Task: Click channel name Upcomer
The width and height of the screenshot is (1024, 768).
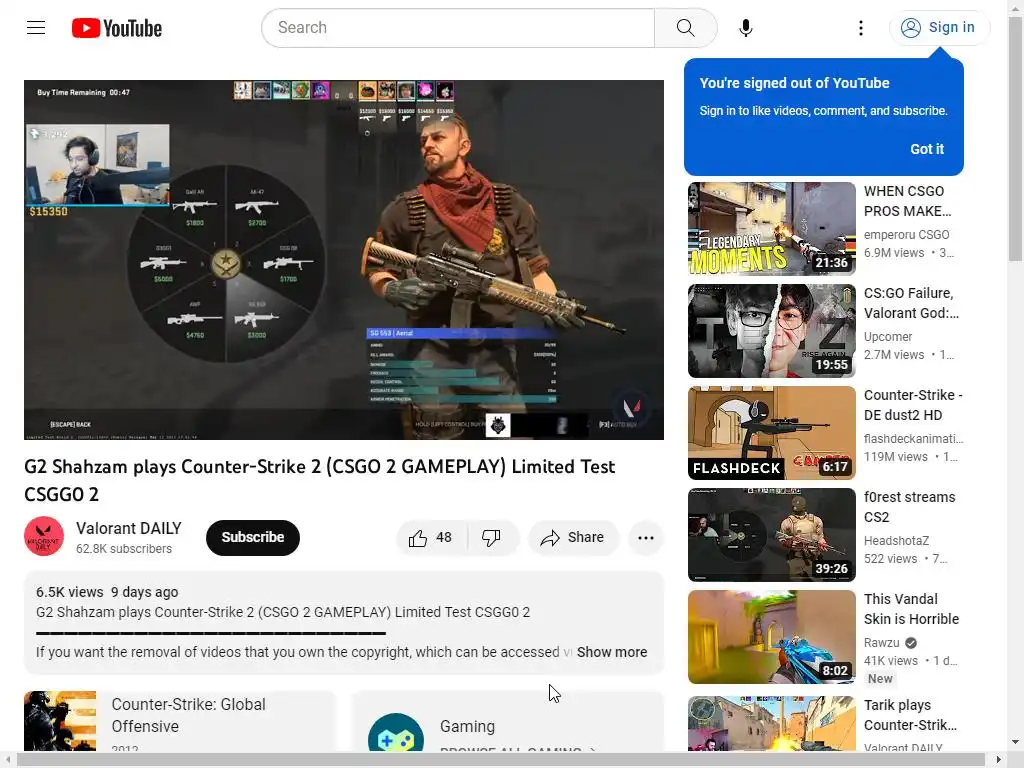Action: coord(888,336)
